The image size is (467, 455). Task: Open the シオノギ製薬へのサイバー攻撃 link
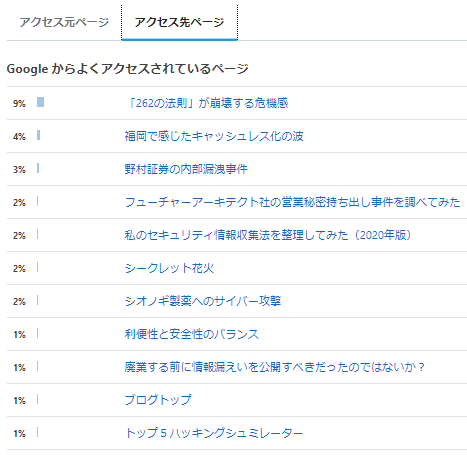(x=203, y=301)
